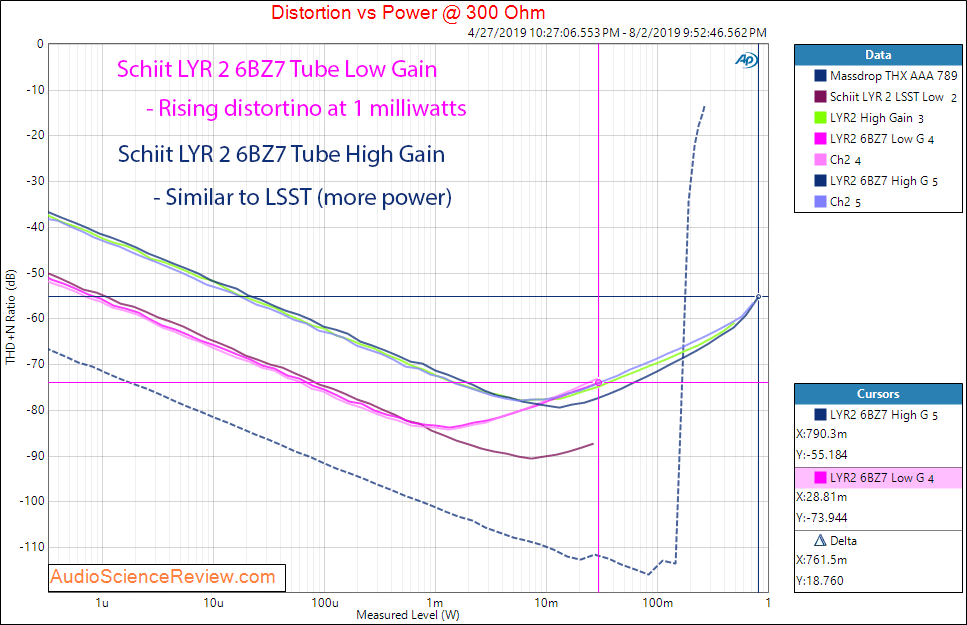Click the LYR2 6BZ7 Low G legend swatch
Viewport: 967px width, 625px height.
tap(820, 139)
